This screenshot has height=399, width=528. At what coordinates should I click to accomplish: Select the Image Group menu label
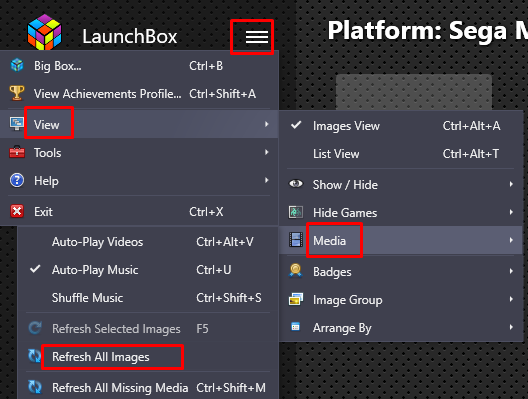tap(348, 300)
